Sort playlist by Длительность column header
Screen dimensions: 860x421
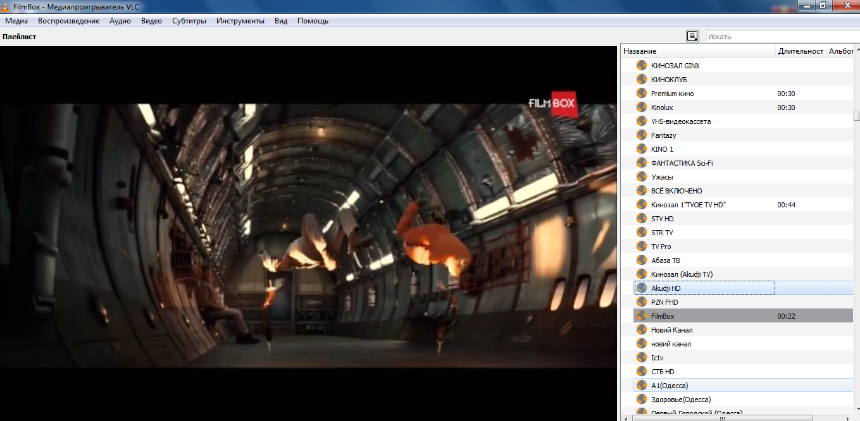click(x=801, y=51)
